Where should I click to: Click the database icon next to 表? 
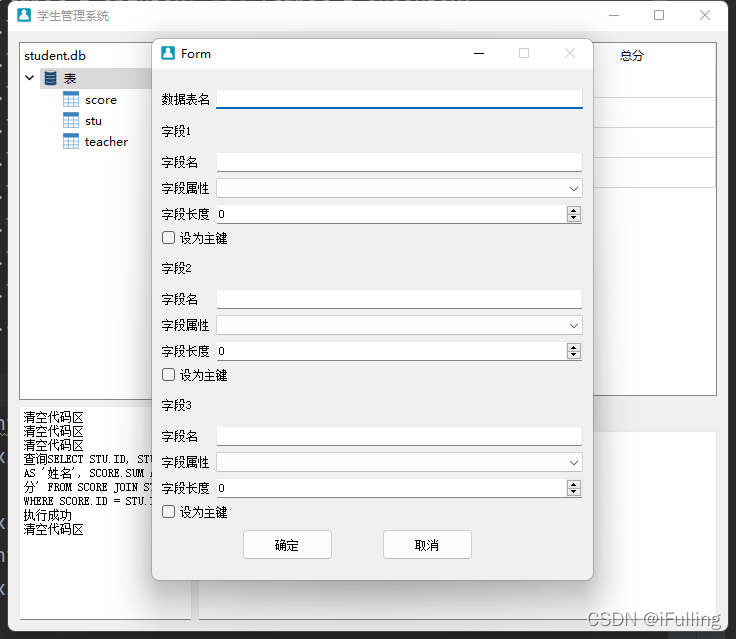tap(51, 78)
